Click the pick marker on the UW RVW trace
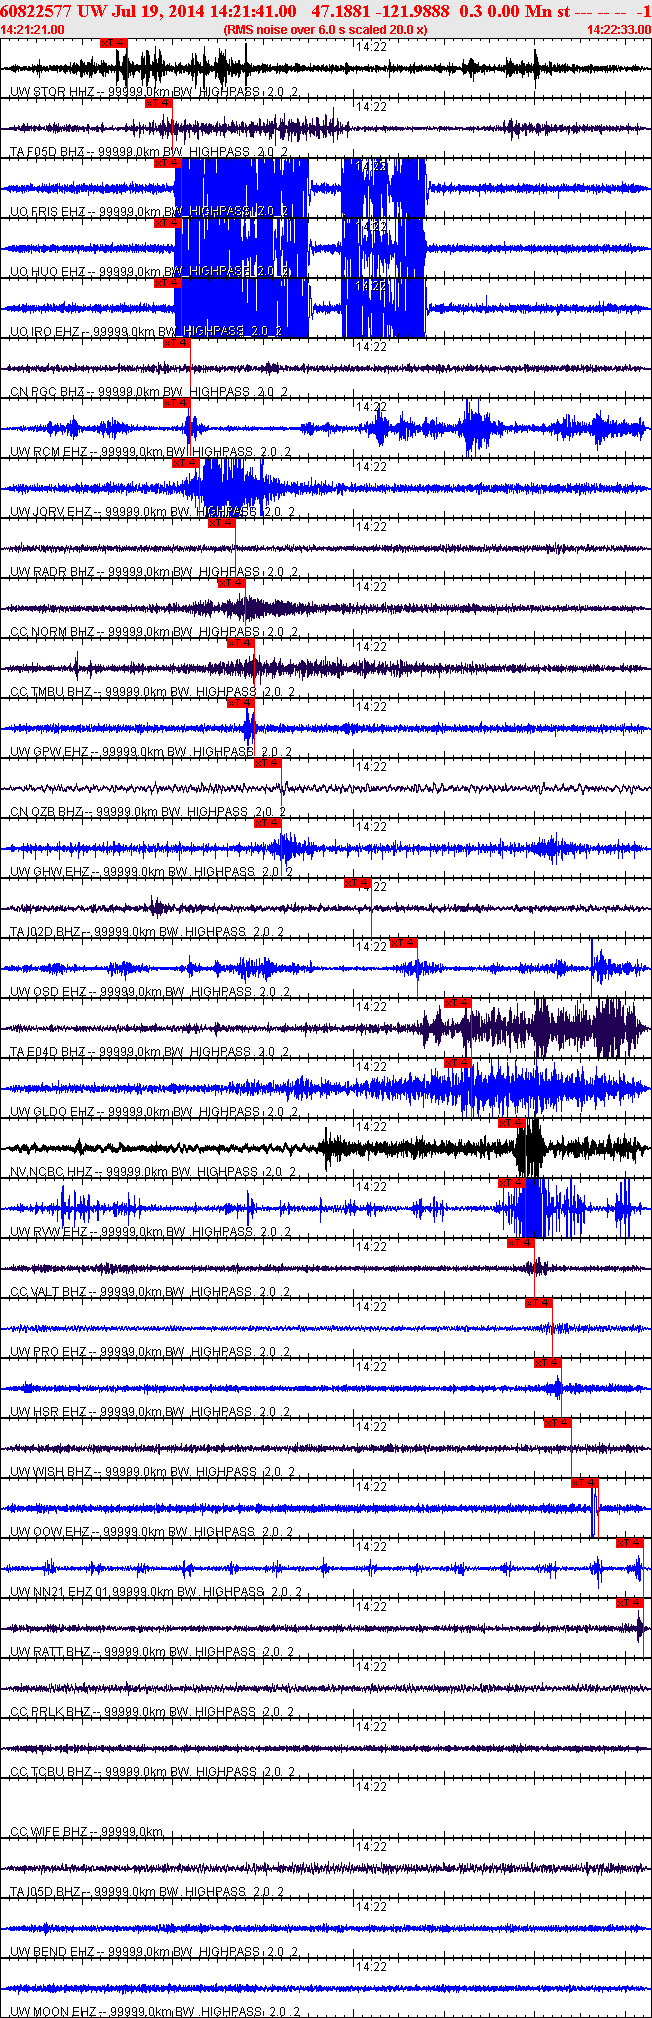This screenshot has height=2018, width=652. coord(512,1183)
